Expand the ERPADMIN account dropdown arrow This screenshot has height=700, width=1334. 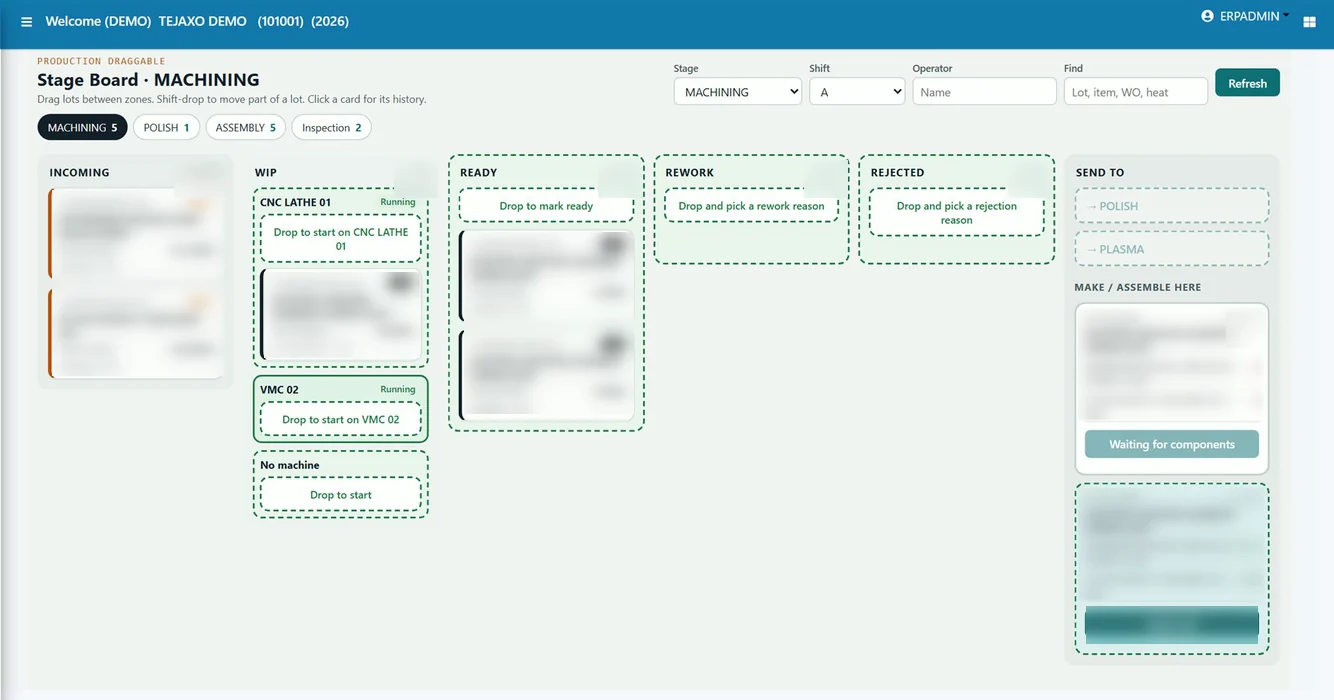(x=1286, y=15)
